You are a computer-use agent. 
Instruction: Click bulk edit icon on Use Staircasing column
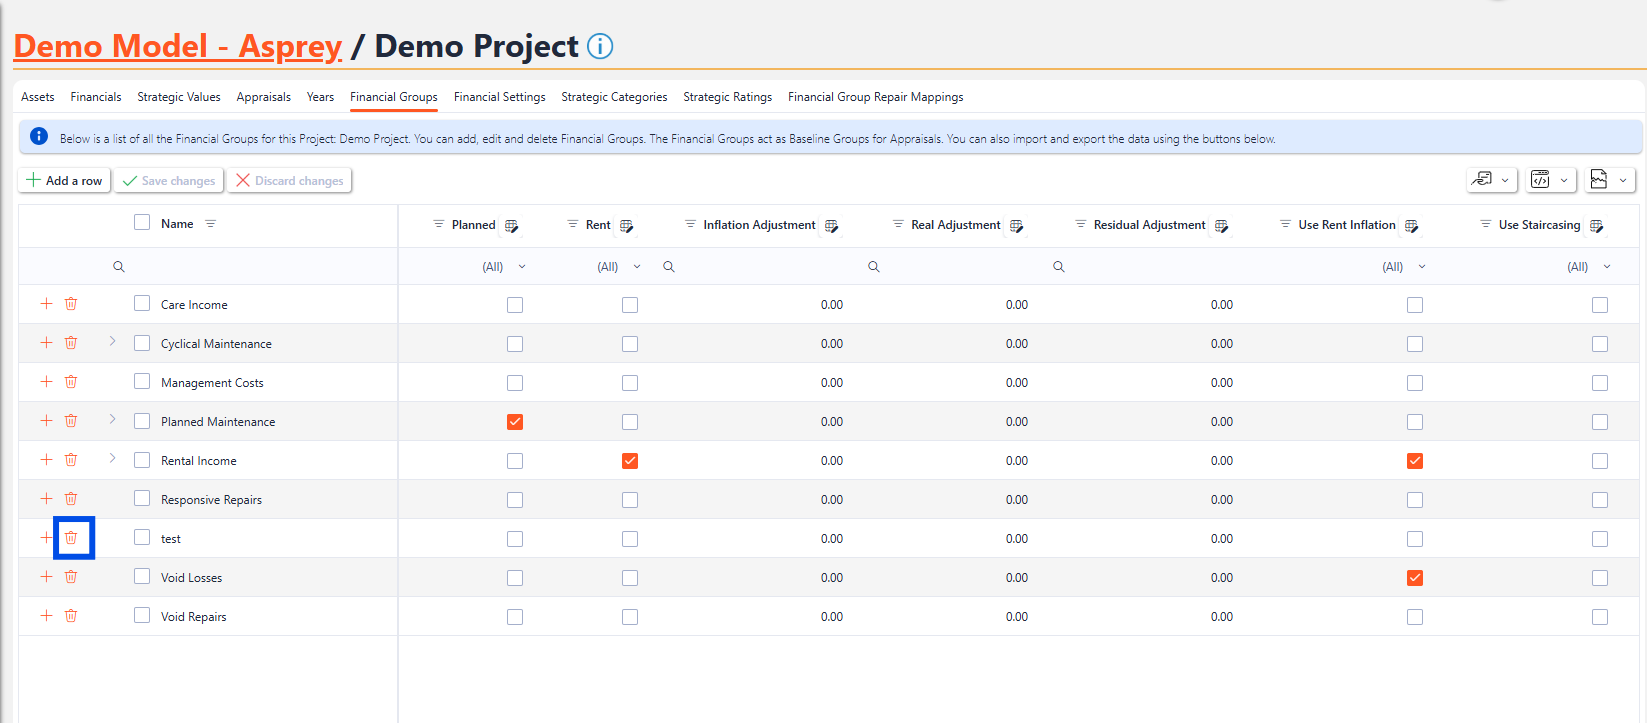[1597, 226]
